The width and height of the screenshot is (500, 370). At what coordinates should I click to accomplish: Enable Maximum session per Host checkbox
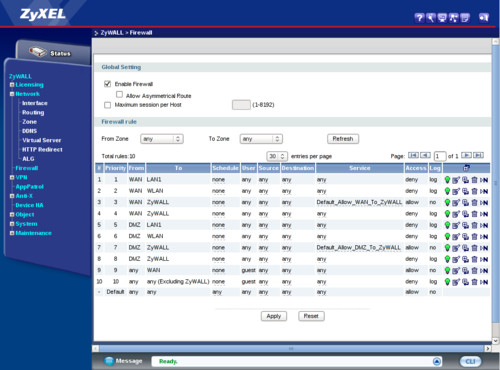107,105
